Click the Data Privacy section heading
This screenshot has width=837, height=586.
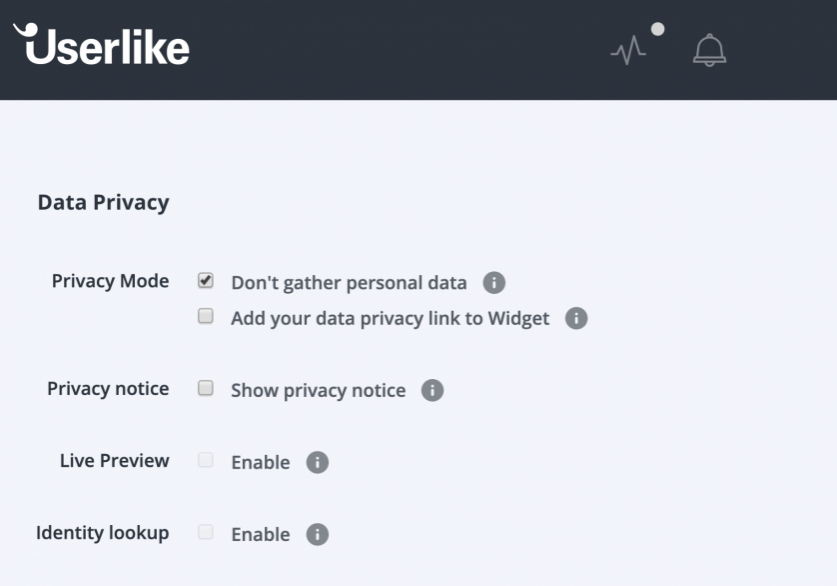click(104, 203)
